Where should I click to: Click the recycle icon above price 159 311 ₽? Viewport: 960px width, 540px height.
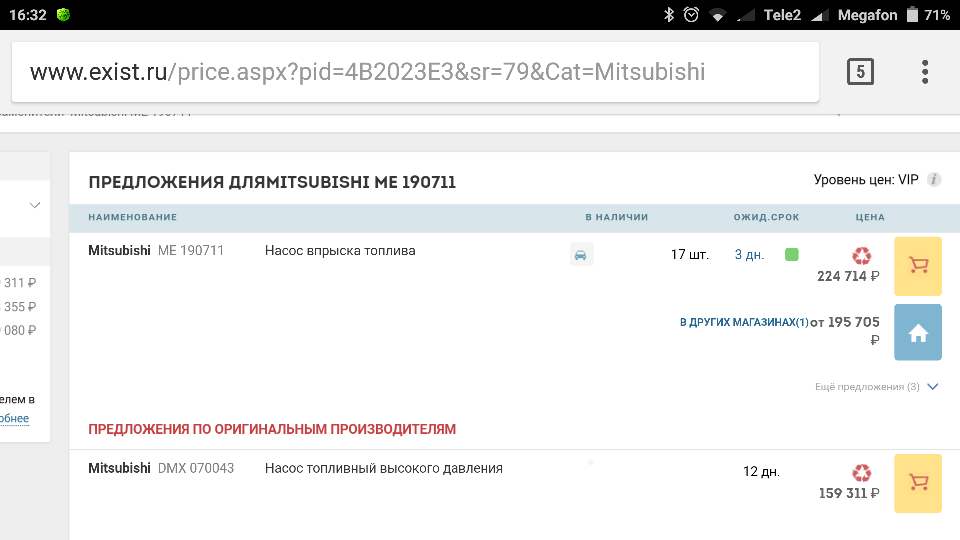tap(861, 473)
